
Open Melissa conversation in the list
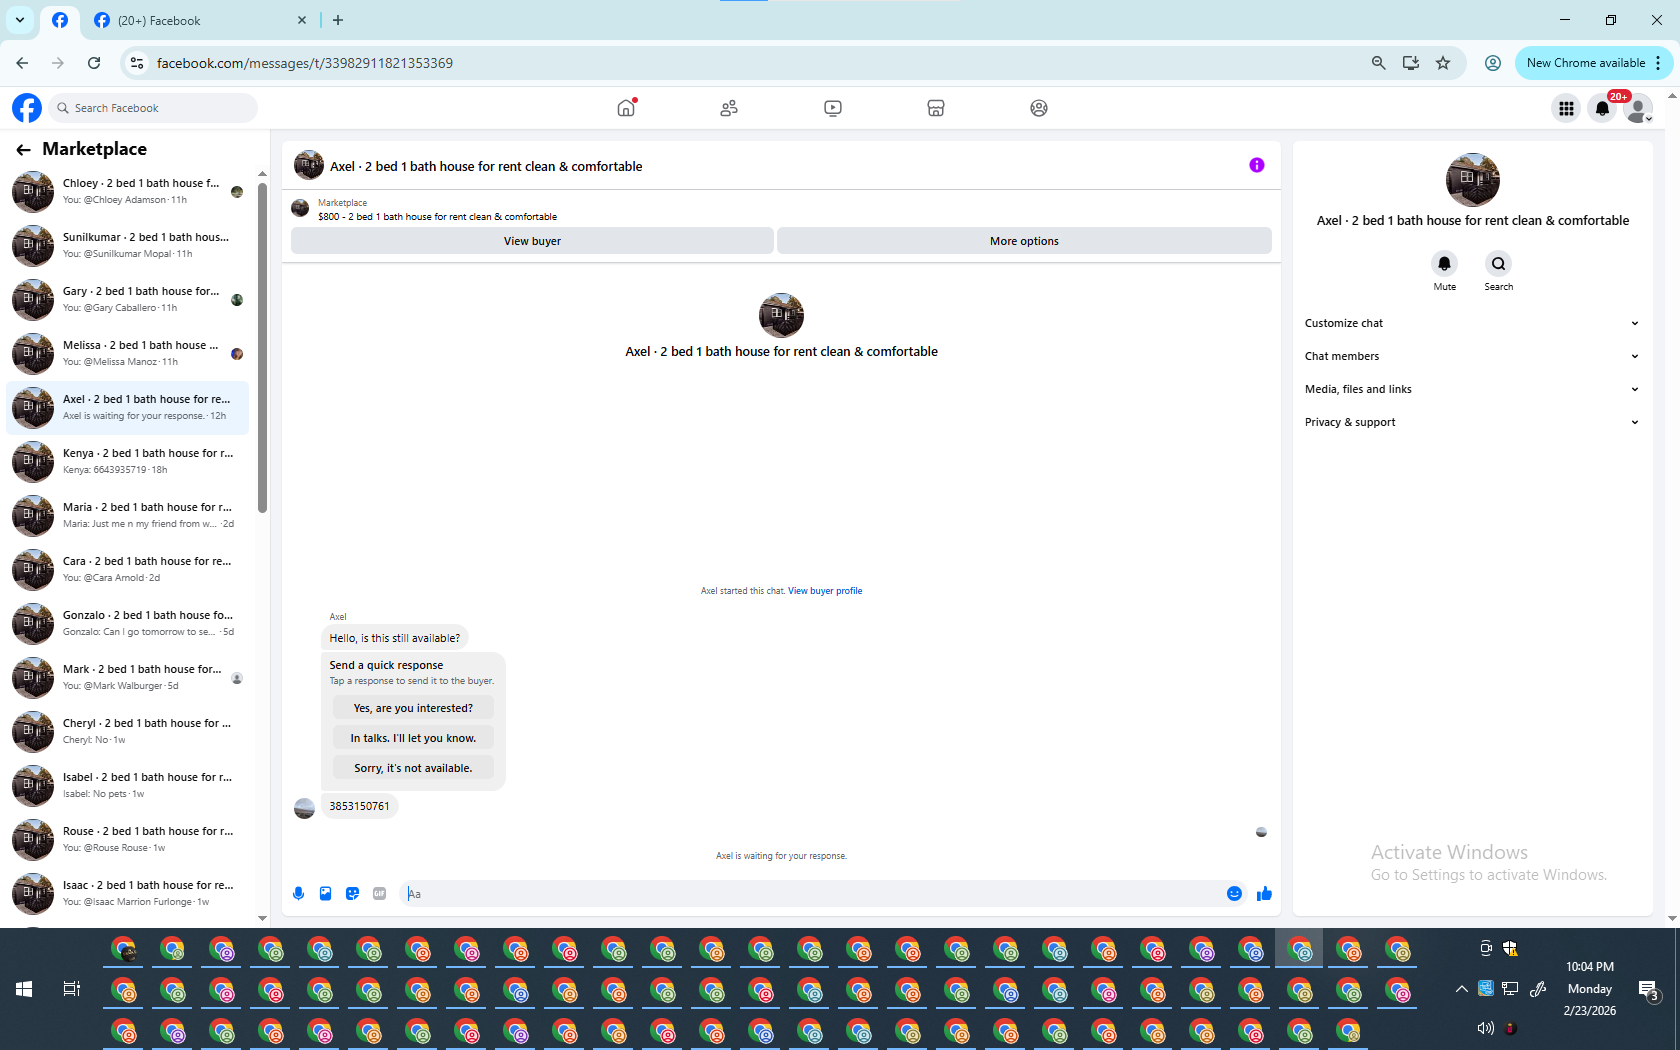coord(128,353)
